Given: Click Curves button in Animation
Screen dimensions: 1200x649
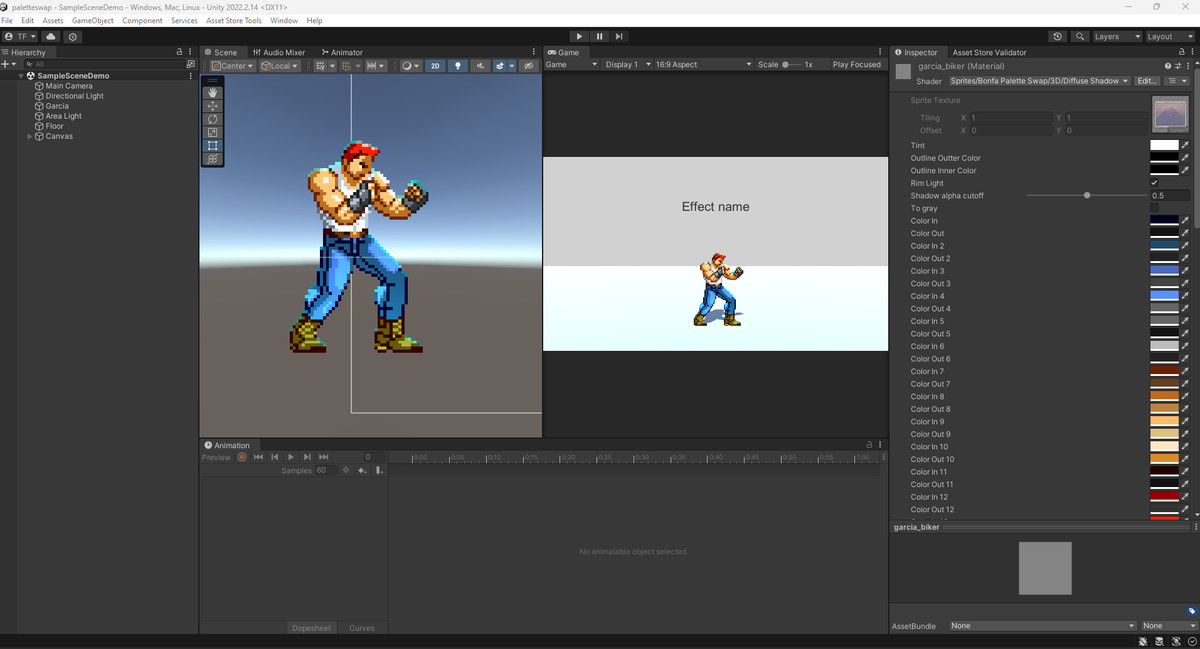Looking at the screenshot, I should coord(362,628).
